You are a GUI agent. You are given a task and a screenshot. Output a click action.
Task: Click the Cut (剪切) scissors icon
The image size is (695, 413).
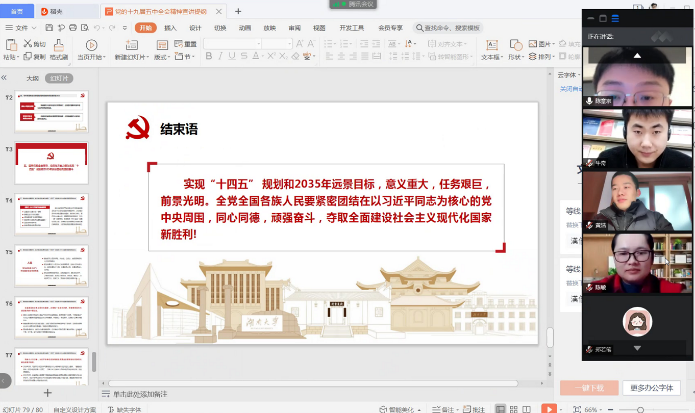click(29, 44)
